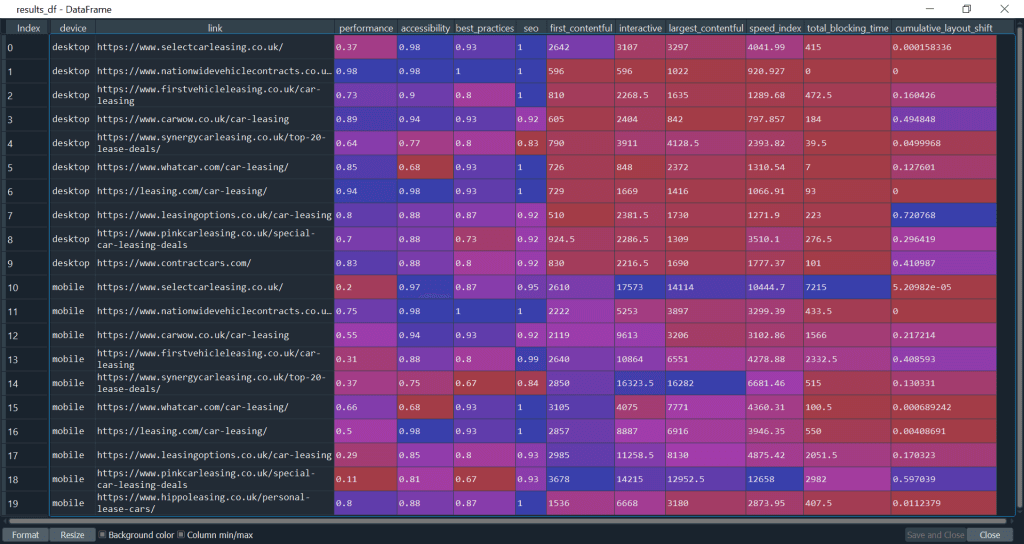
Task: Click the Resize button
Action: (x=72, y=535)
